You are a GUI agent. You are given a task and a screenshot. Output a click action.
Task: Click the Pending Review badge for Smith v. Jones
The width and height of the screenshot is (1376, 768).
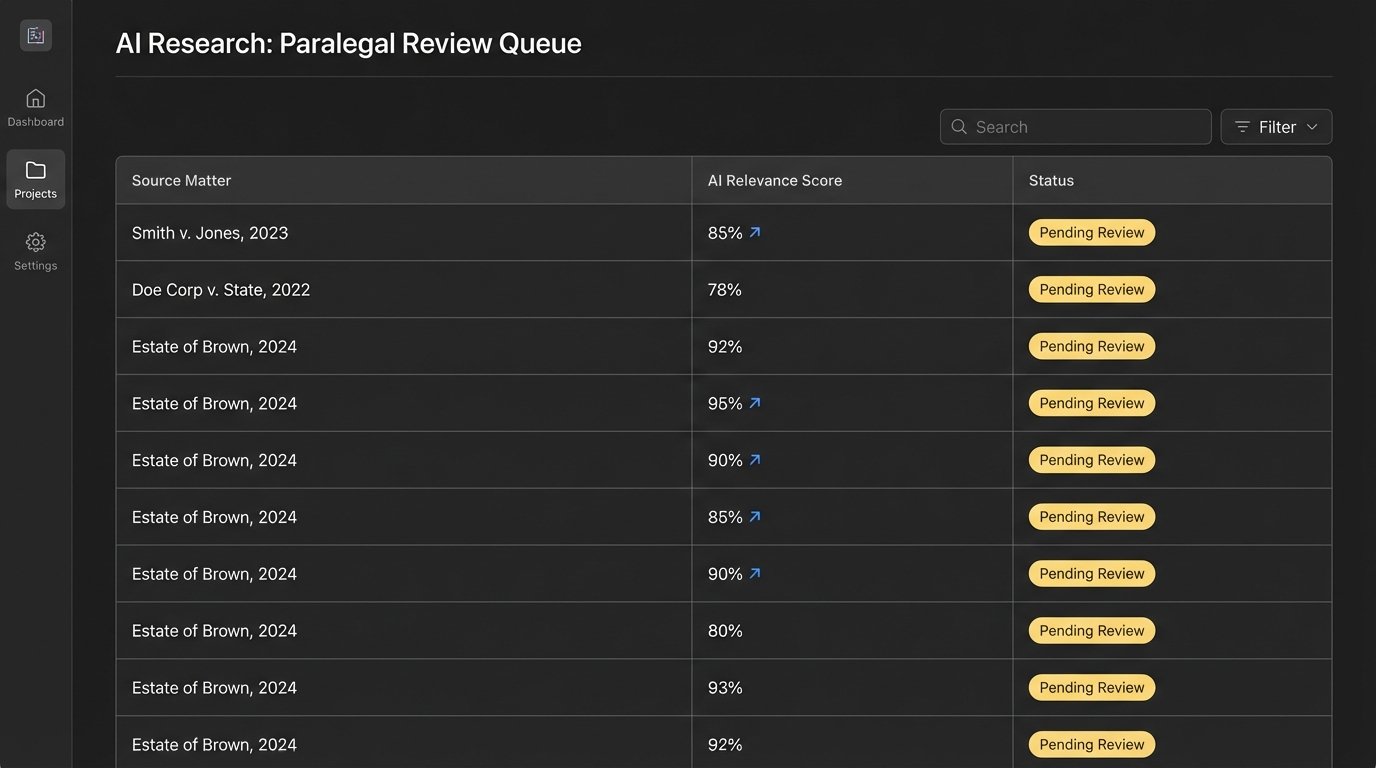(x=1091, y=232)
